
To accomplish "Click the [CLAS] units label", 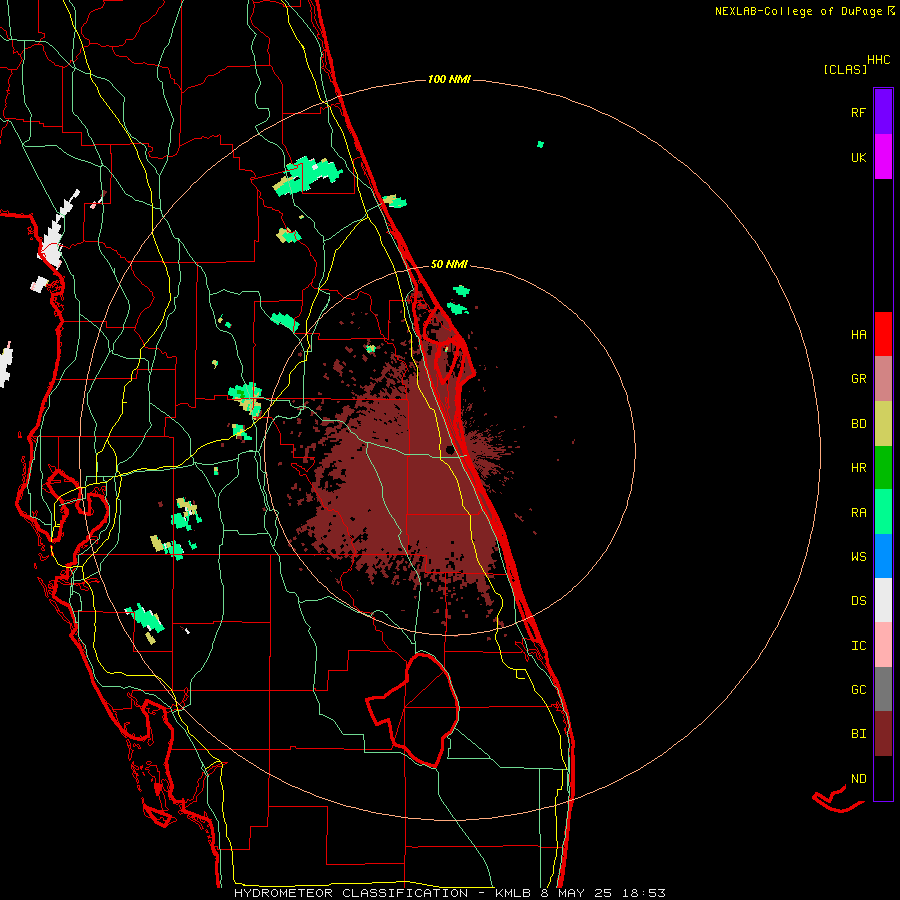I will (x=845, y=69).
